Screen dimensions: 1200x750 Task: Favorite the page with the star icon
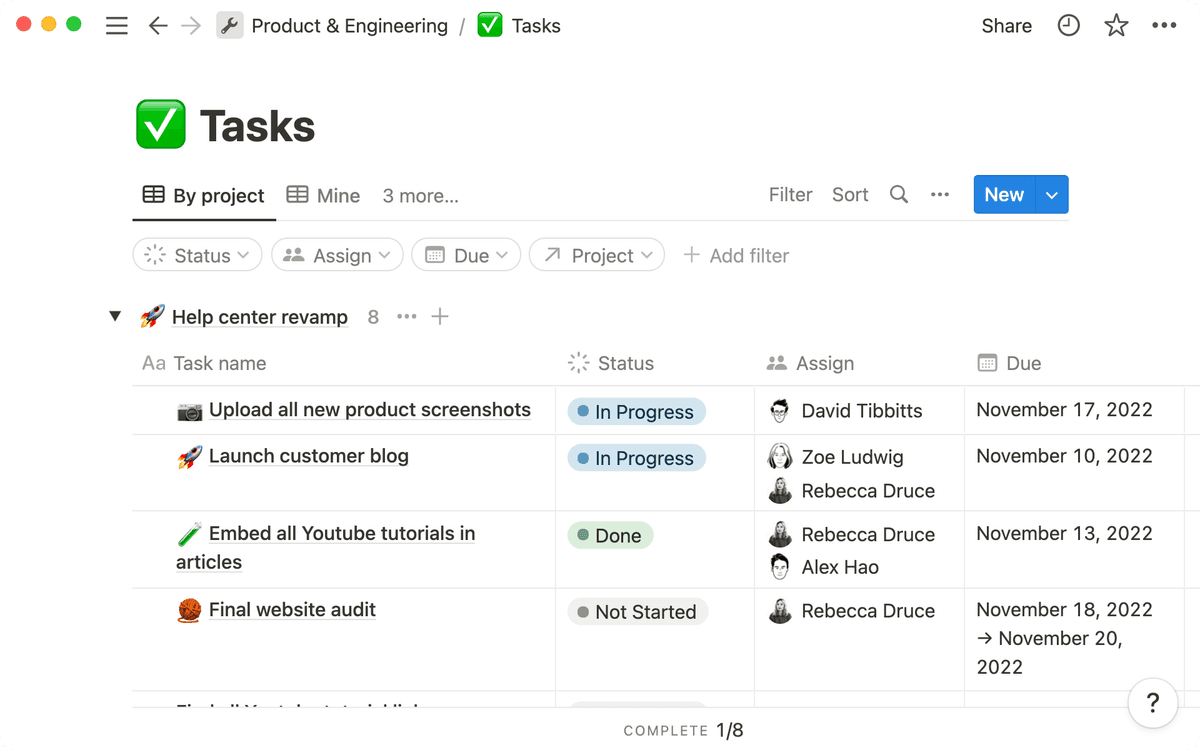click(1116, 25)
